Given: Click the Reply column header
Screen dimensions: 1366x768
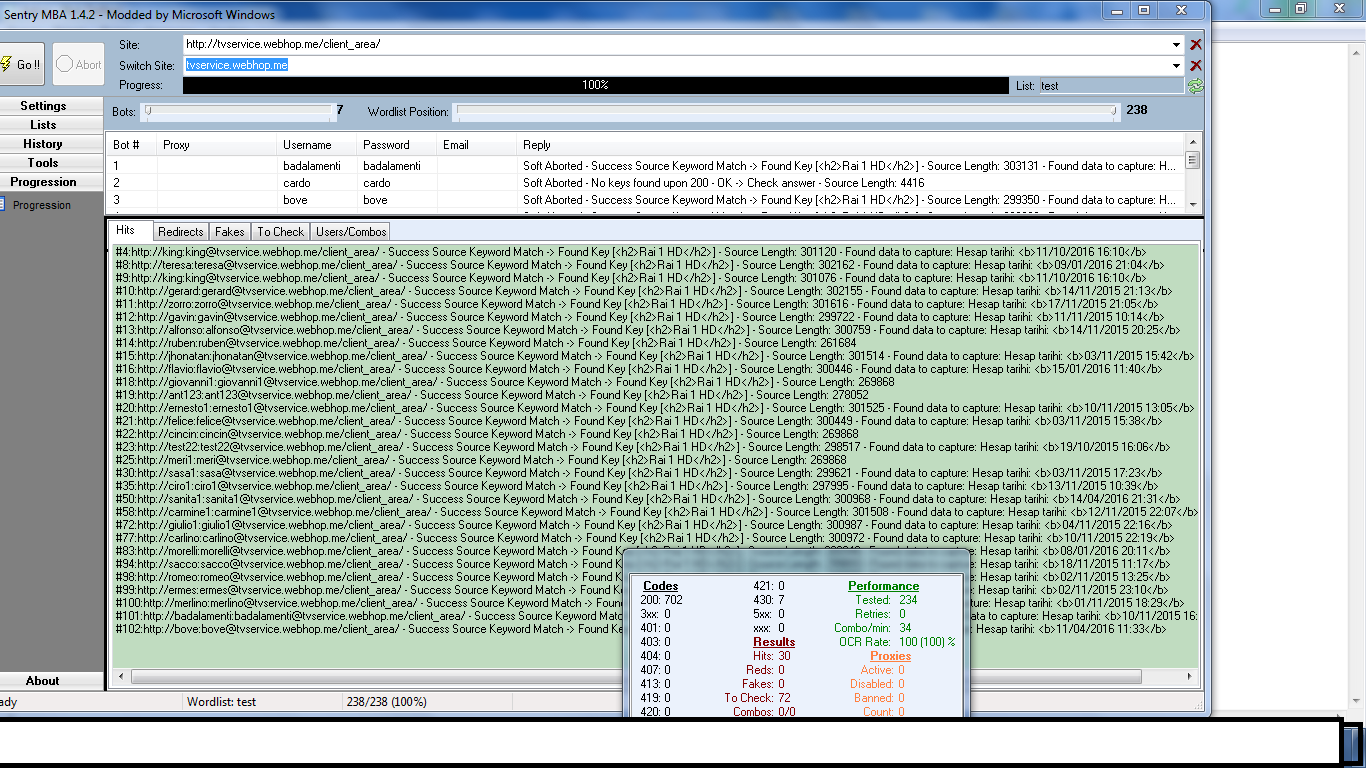Looking at the screenshot, I should pyautogui.click(x=537, y=145).
